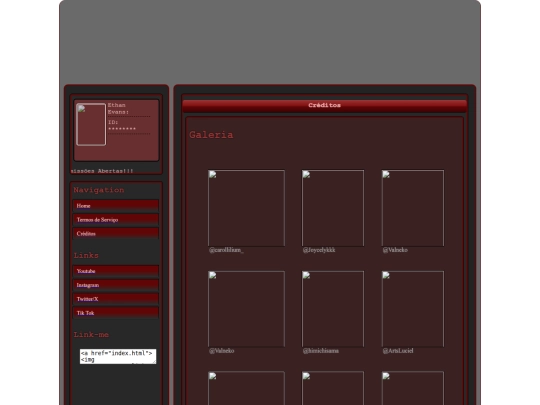The width and height of the screenshot is (540, 405).
Task: Go to Termos de Serviço page
Action: point(116,219)
